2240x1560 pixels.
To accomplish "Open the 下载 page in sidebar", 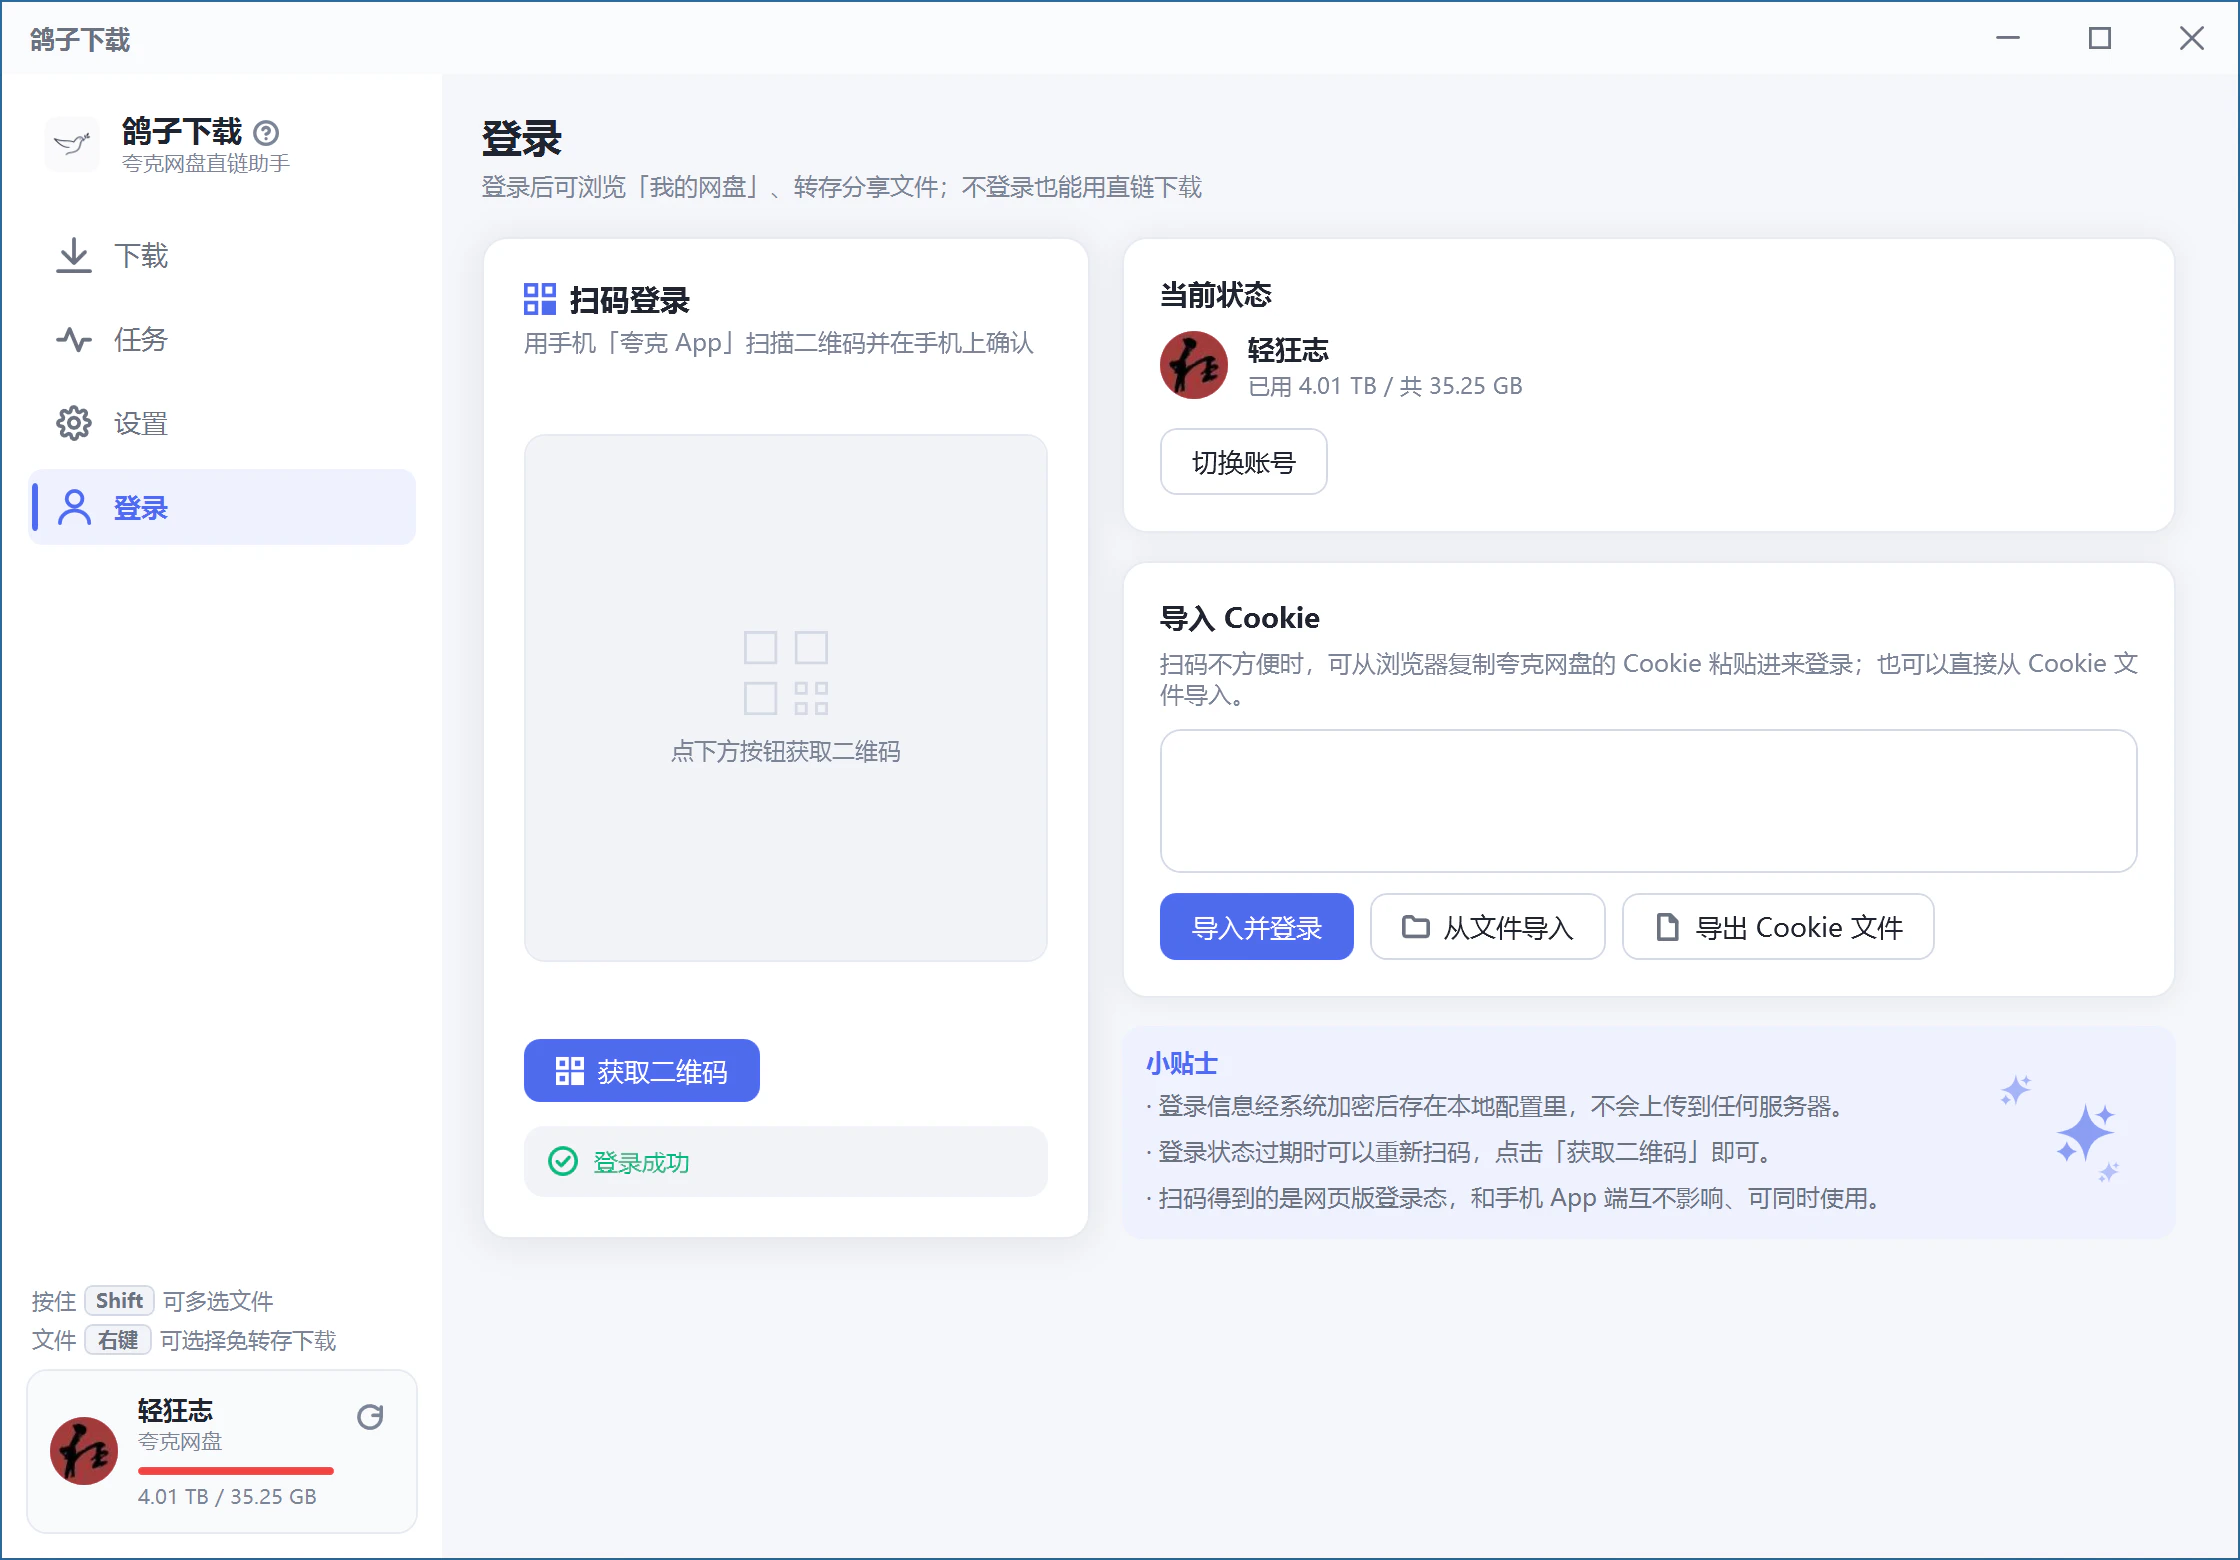I will [222, 256].
